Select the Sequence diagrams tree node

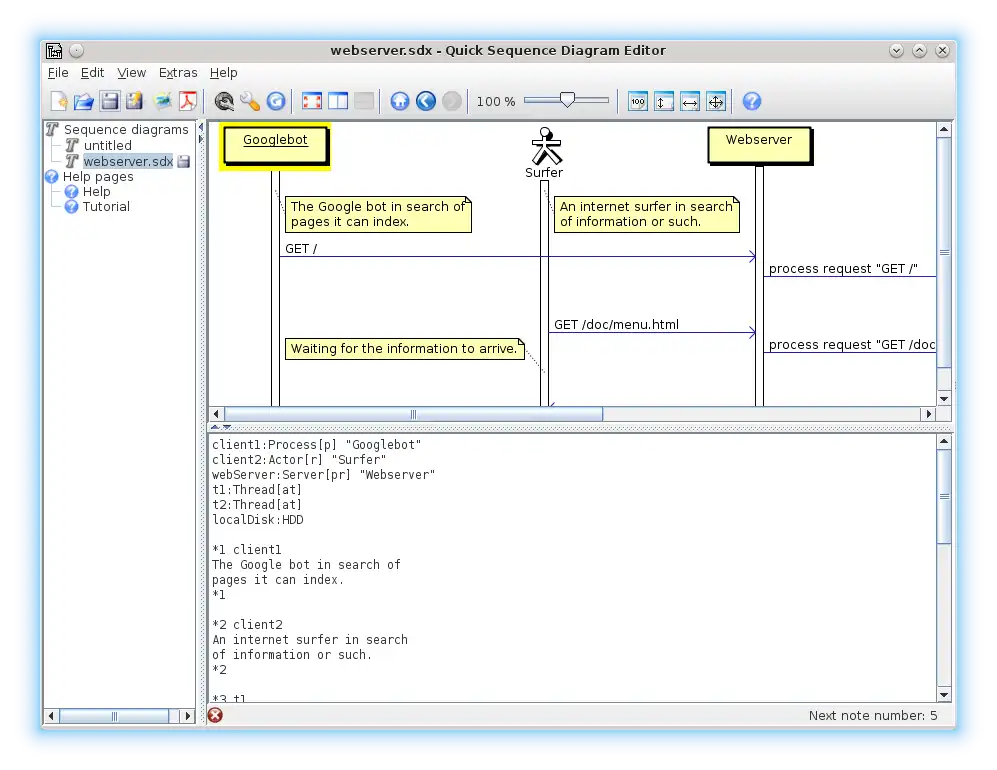[x=126, y=130]
